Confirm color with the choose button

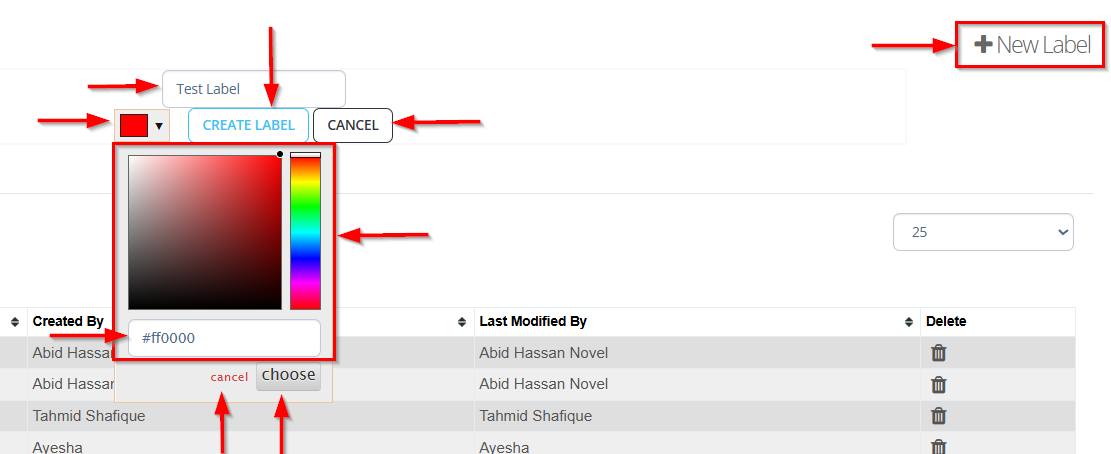[x=289, y=375]
